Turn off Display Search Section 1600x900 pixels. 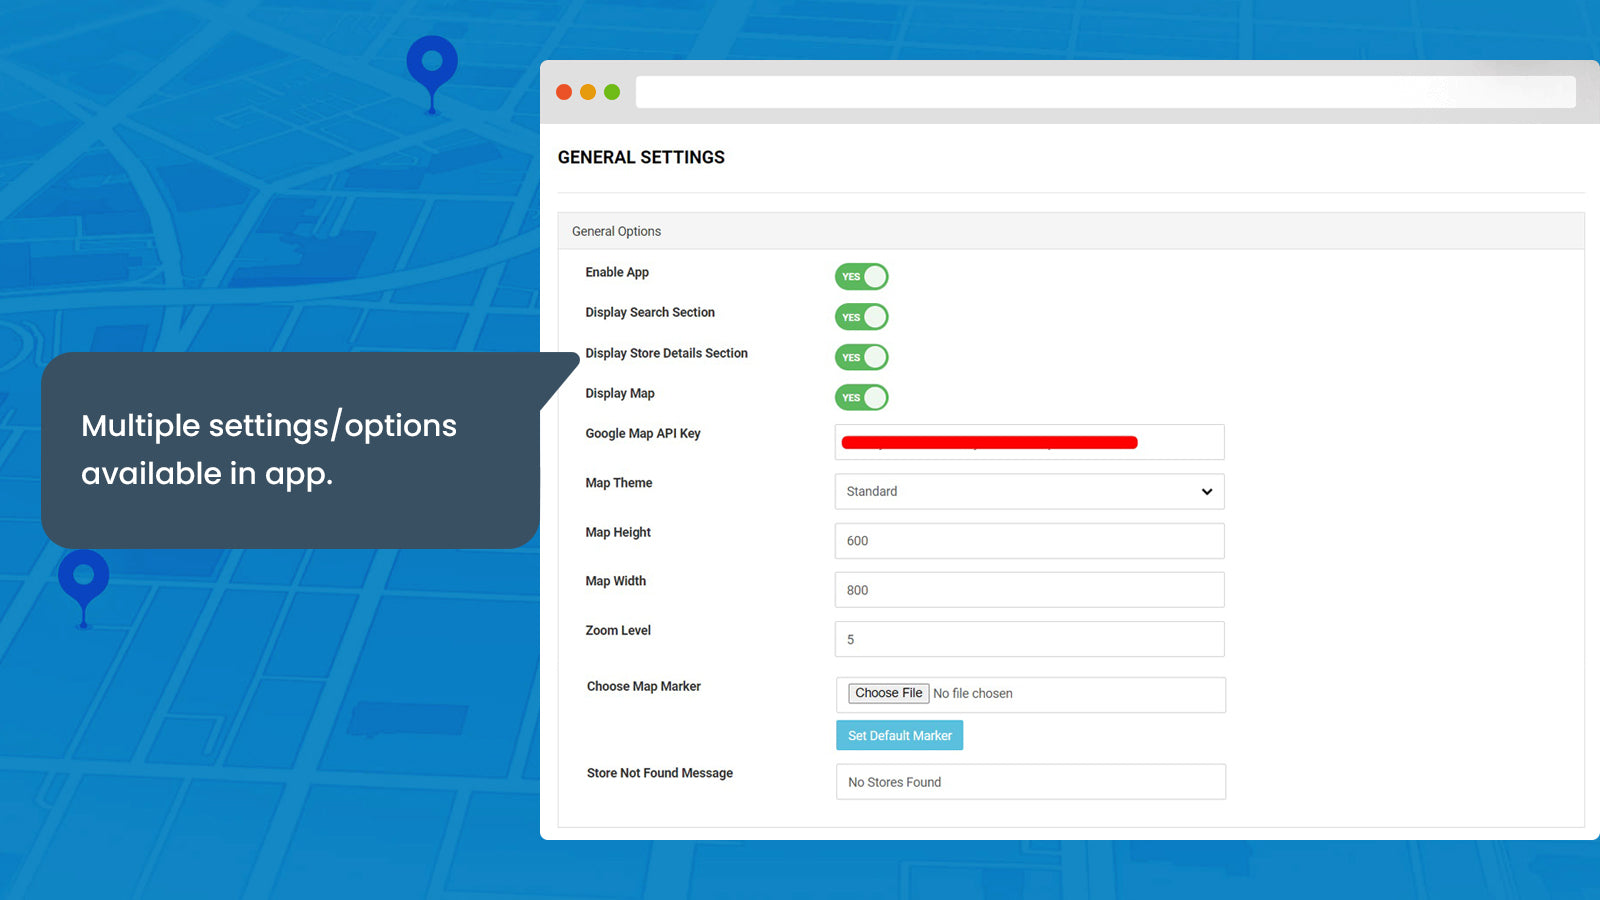pos(861,316)
